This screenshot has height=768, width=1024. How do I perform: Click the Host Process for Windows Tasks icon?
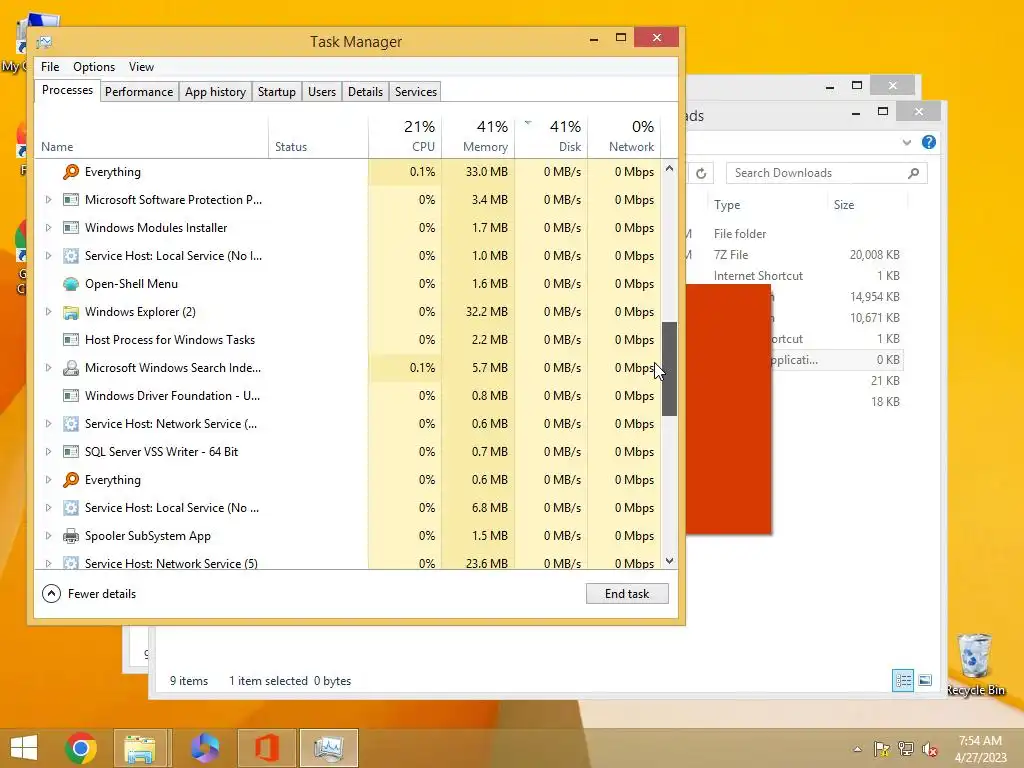[71, 340]
